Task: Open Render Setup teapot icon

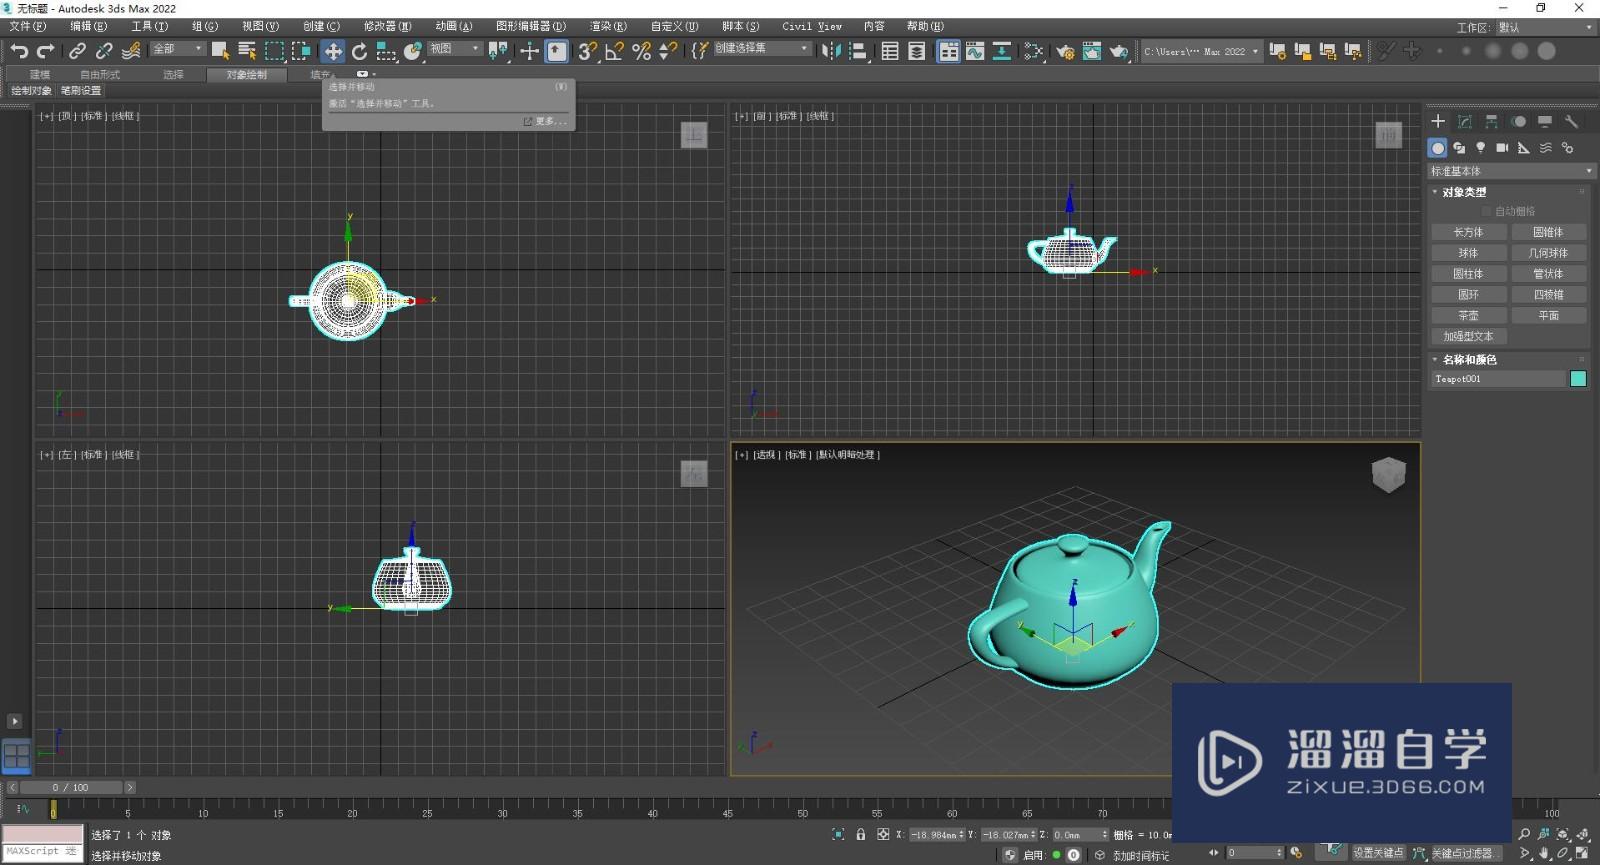Action: [x=1065, y=51]
